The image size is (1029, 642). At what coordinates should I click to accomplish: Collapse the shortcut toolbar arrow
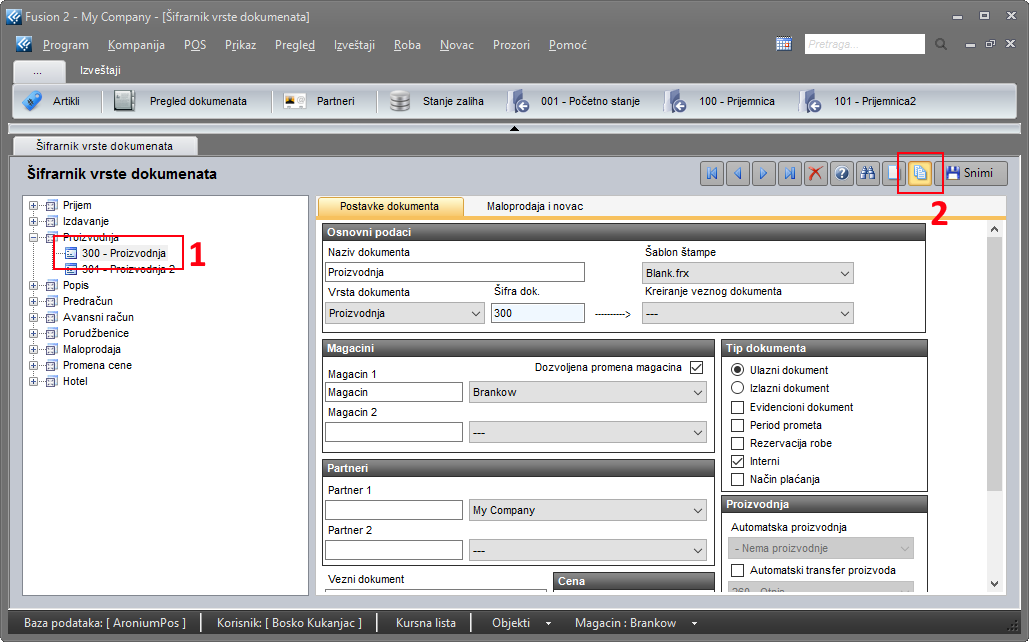[514, 129]
